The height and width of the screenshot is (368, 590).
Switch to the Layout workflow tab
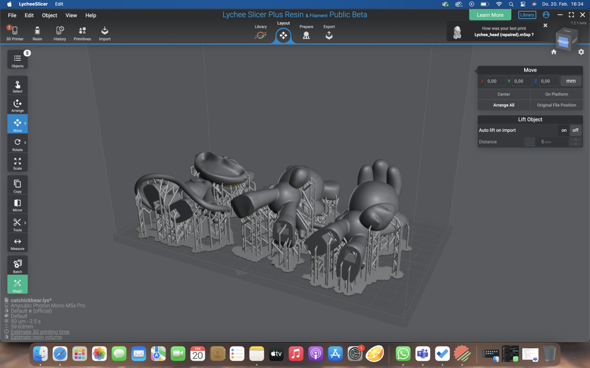pos(283,32)
